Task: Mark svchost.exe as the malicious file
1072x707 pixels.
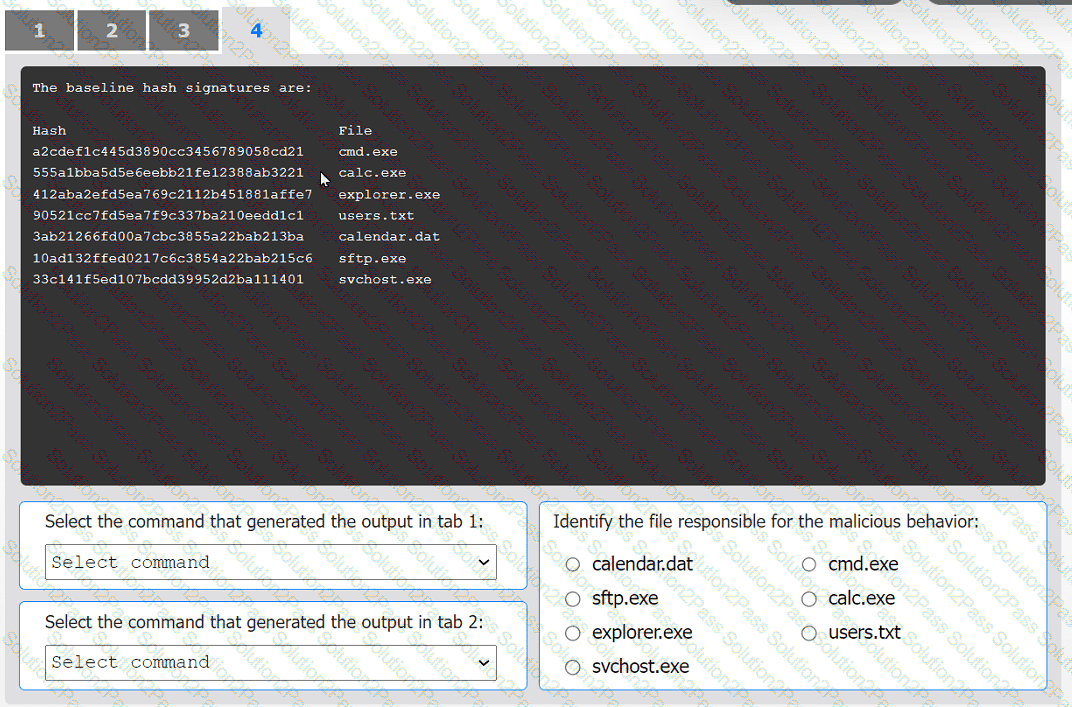Action: point(573,667)
